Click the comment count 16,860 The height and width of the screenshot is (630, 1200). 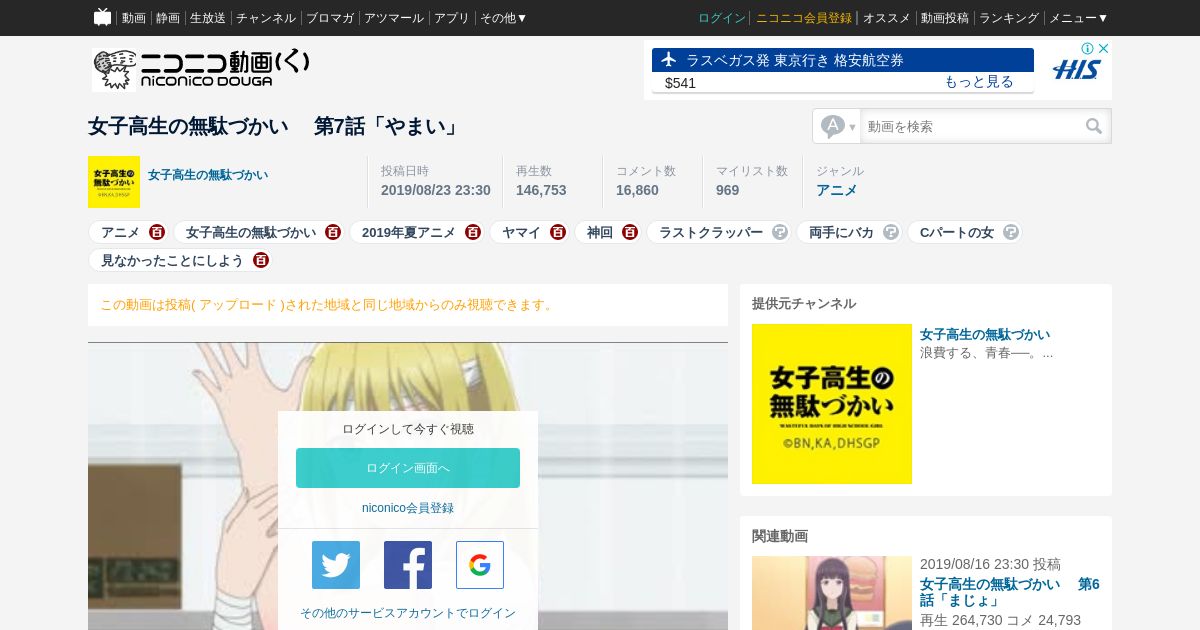click(x=637, y=190)
